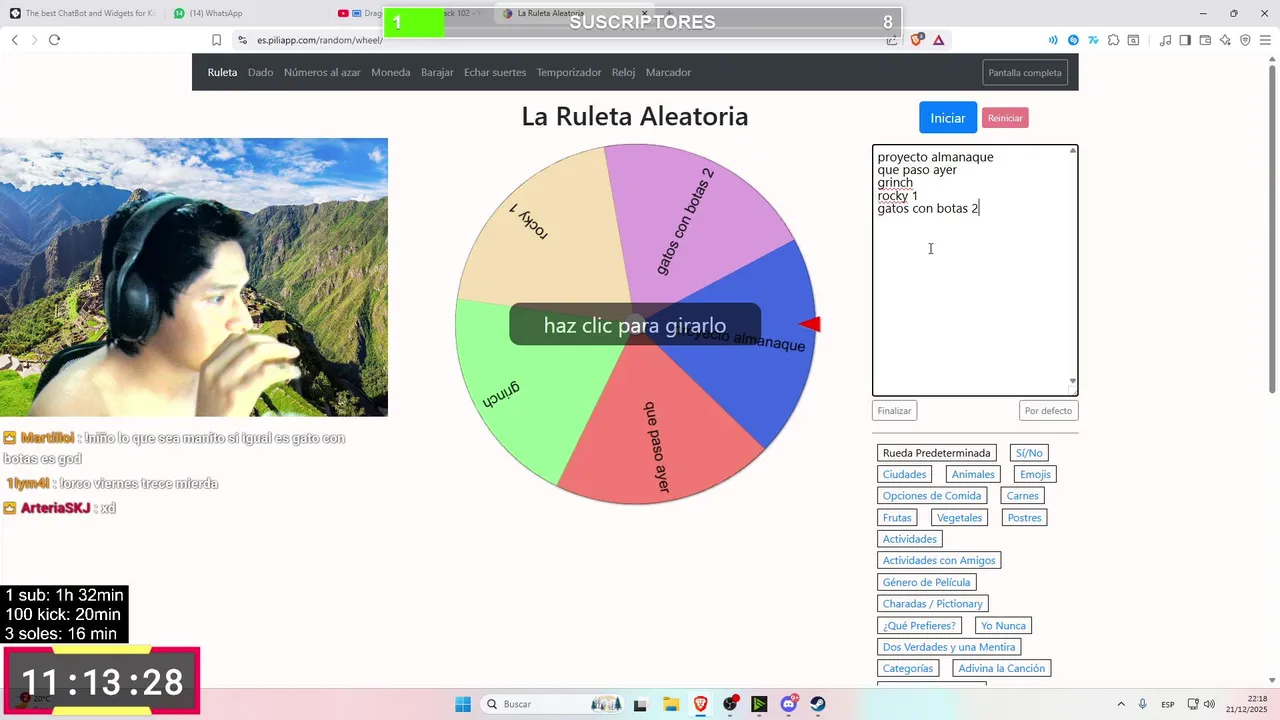
Task: Open Brave Shields lion icon
Action: (x=917, y=40)
